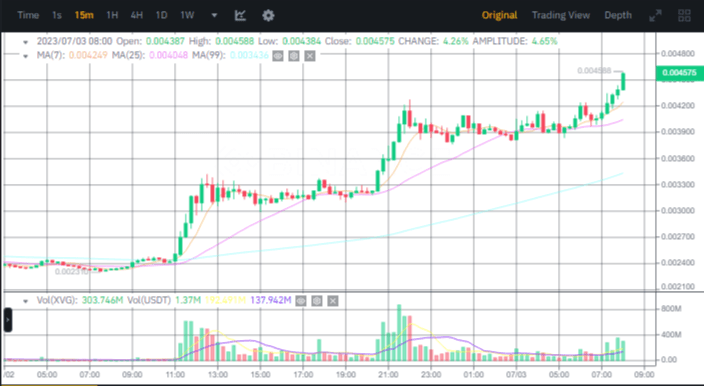The height and width of the screenshot is (386, 704).
Task: Open settings for the Vol indicator
Action: [317, 300]
